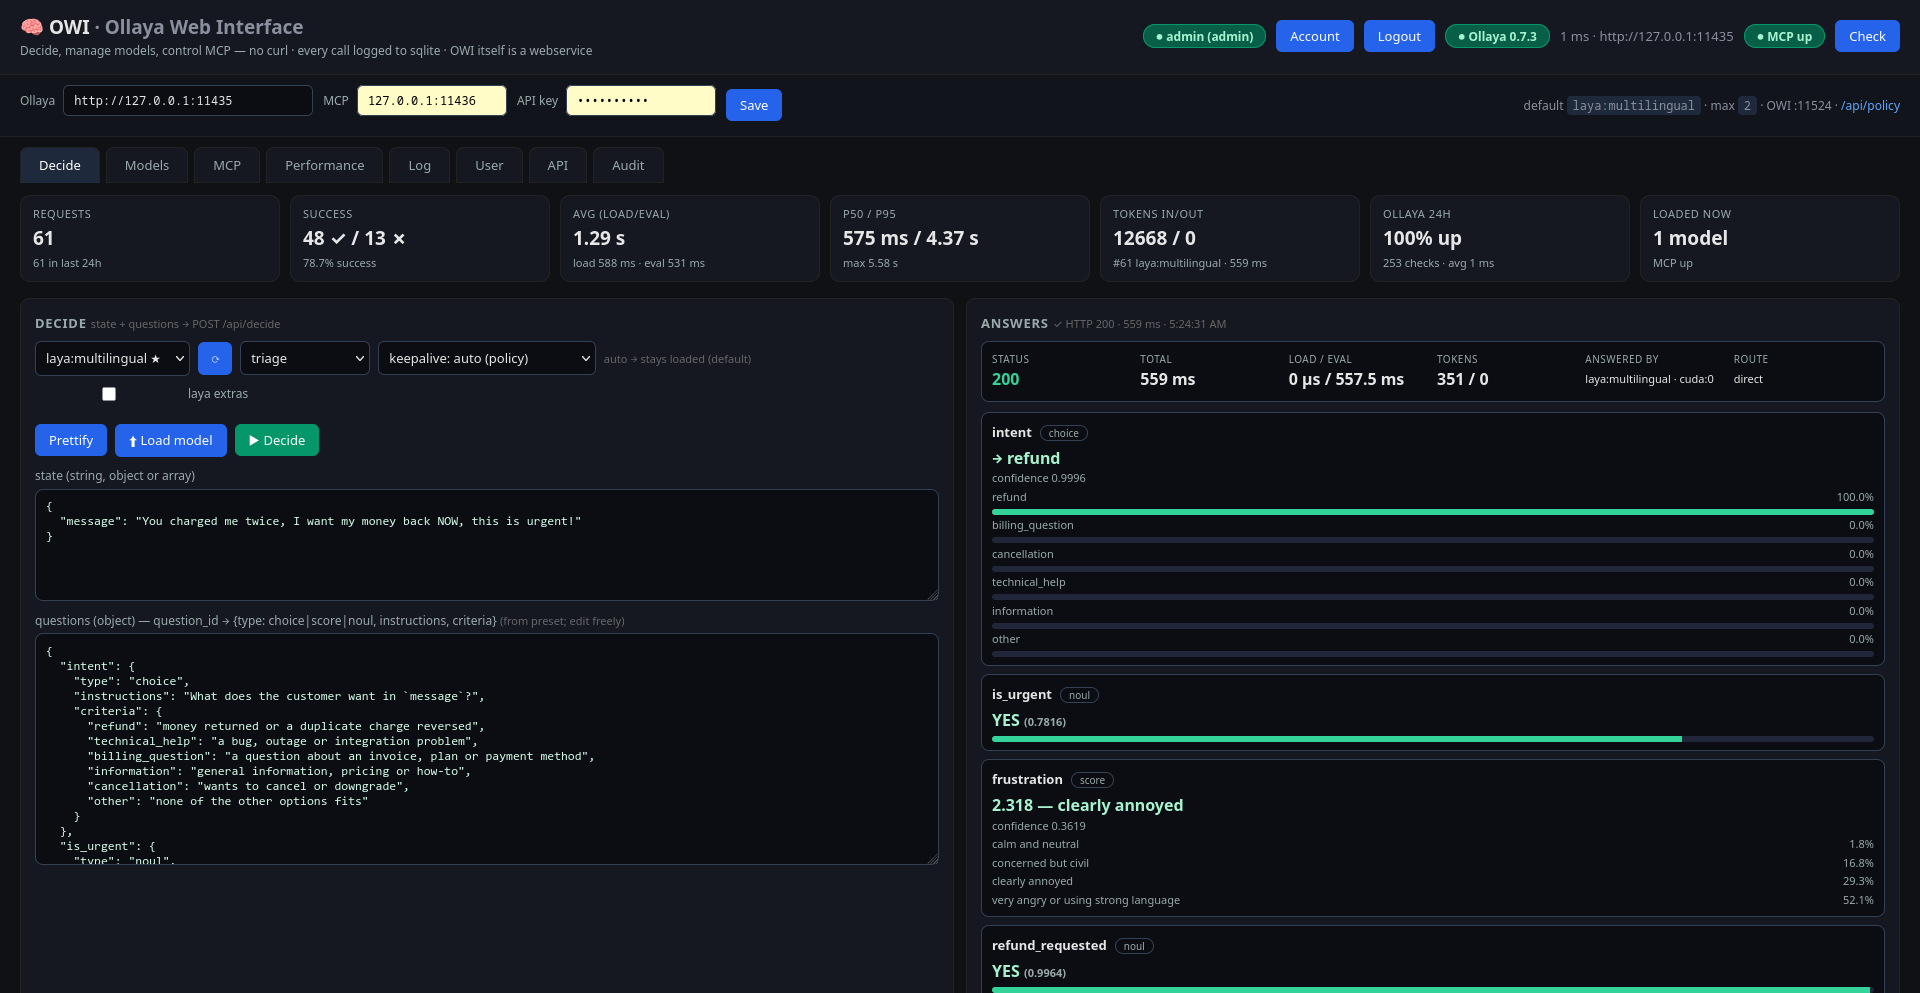Run the green Decide button
Screen dimensions: 1920x993
coord(277,440)
